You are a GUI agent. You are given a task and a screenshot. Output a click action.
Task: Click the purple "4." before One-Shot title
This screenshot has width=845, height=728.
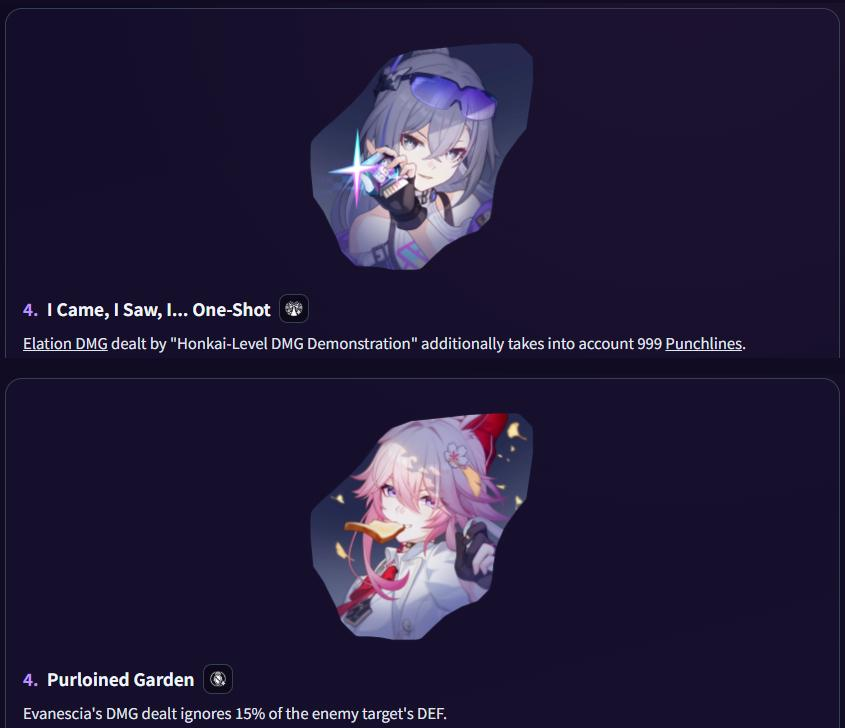(x=30, y=310)
